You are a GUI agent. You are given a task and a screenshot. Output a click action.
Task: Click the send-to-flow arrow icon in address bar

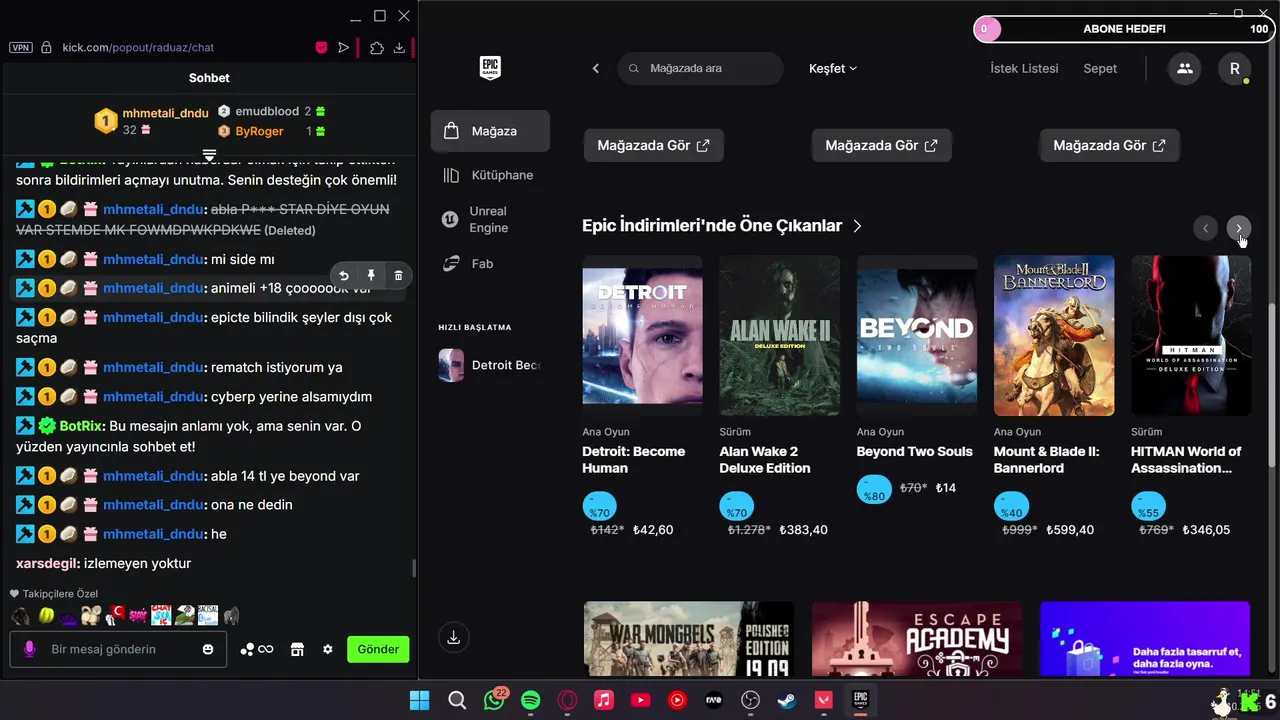point(344,47)
